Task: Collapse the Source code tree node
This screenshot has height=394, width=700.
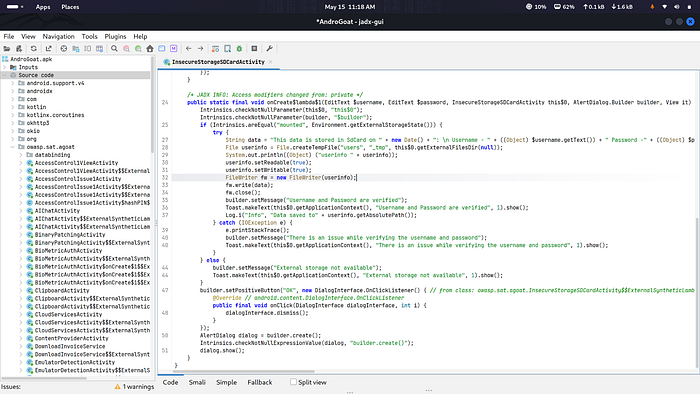Action: [5, 75]
